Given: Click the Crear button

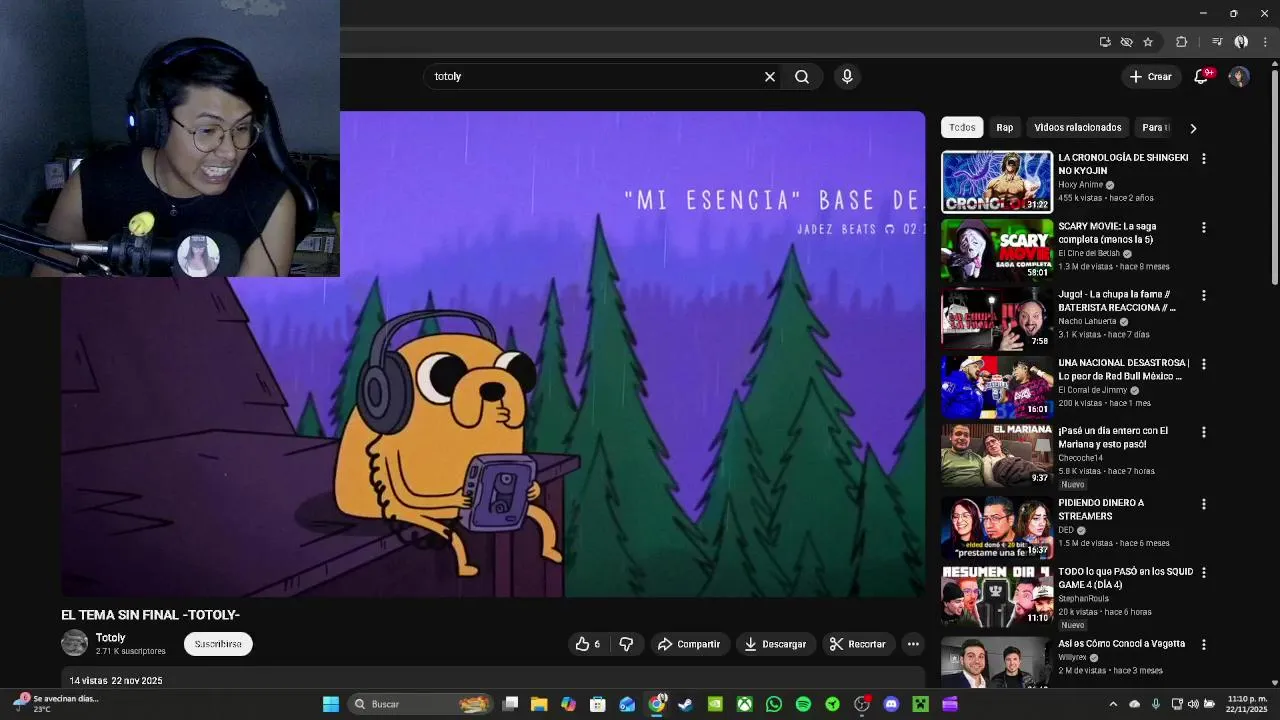Looking at the screenshot, I should [x=1150, y=77].
